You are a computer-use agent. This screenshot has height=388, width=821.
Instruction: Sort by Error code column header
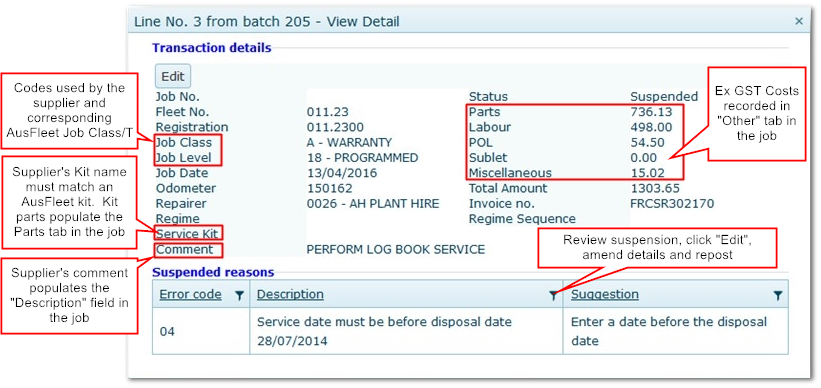190,294
